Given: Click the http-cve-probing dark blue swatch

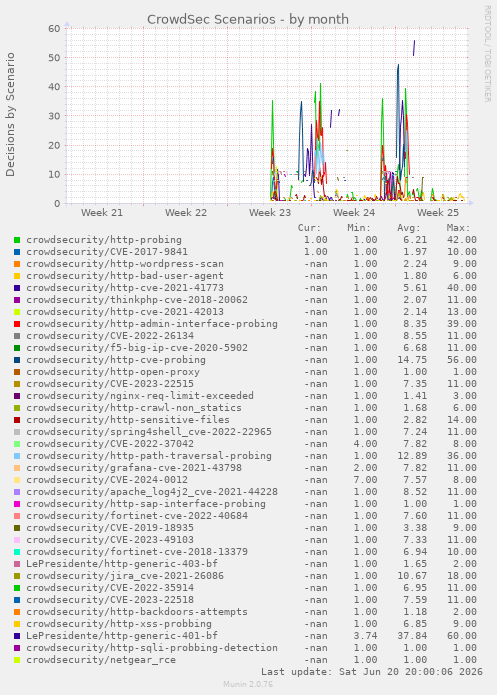Looking at the screenshot, I should pyautogui.click(x=17, y=360).
